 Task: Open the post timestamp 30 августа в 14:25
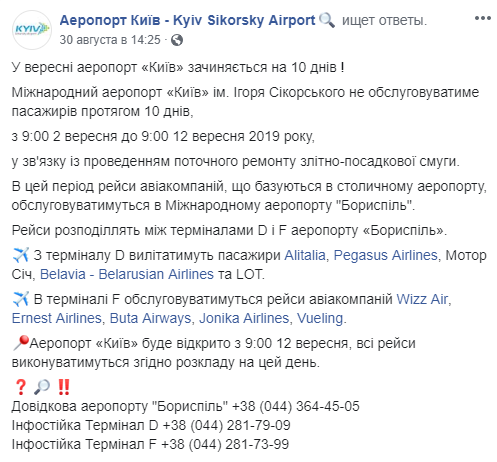(x=110, y=40)
